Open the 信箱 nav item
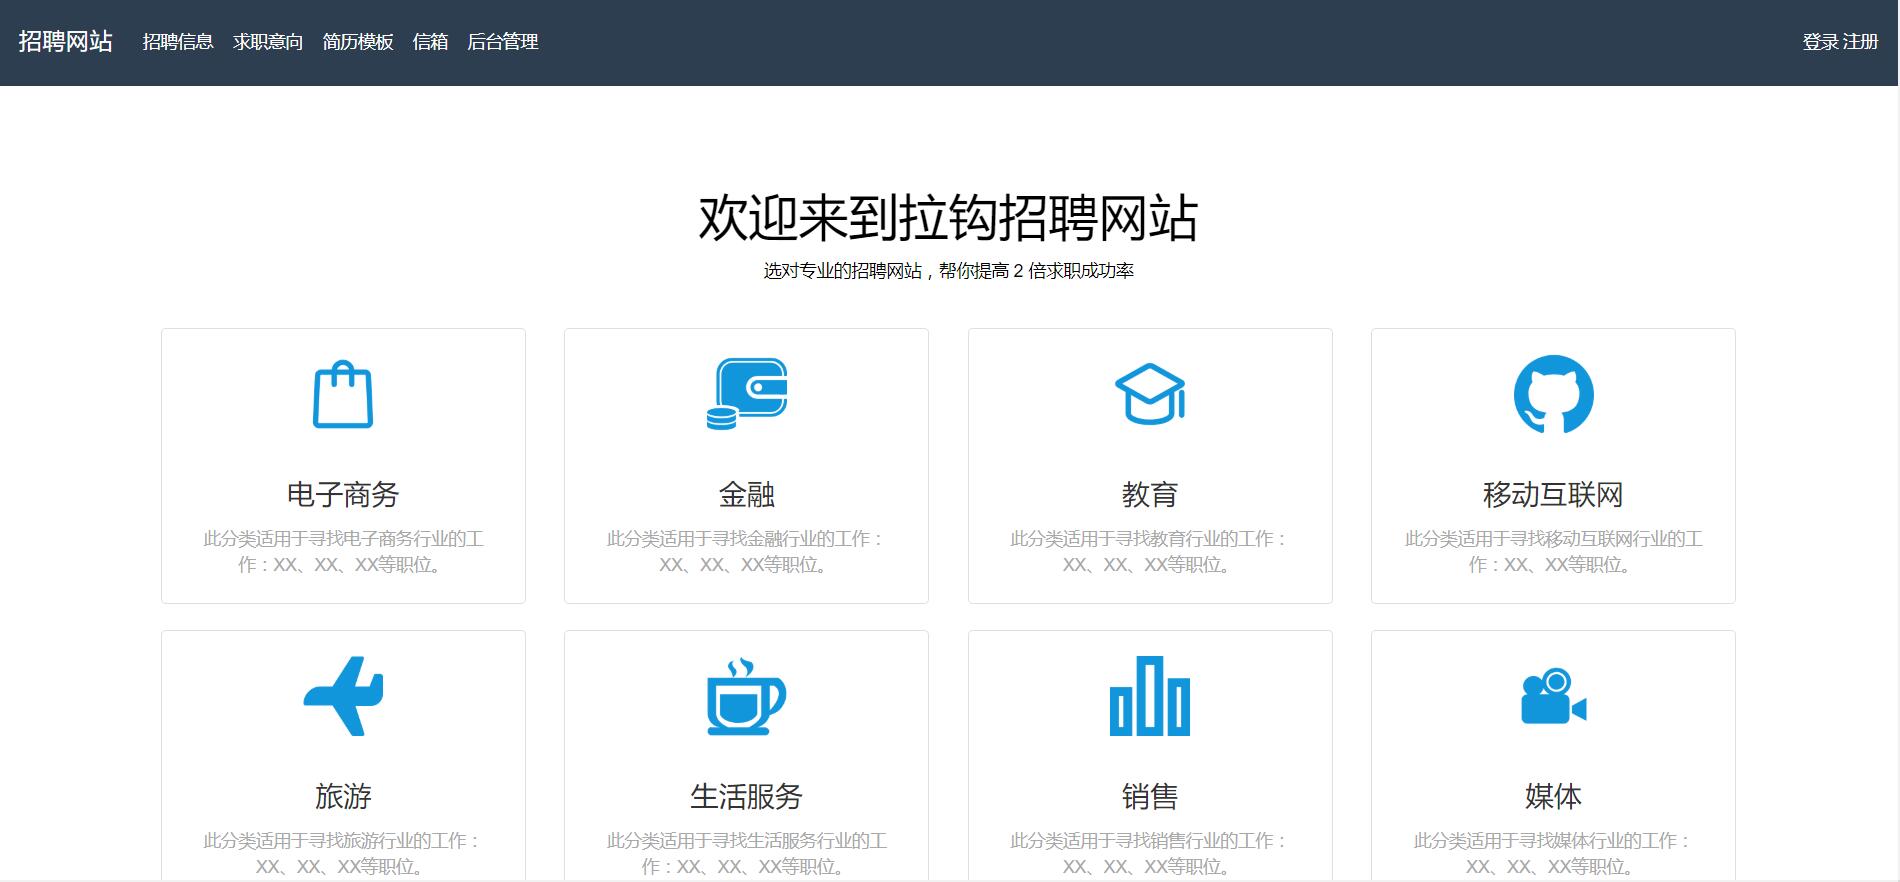The image size is (1900, 882). (x=430, y=42)
